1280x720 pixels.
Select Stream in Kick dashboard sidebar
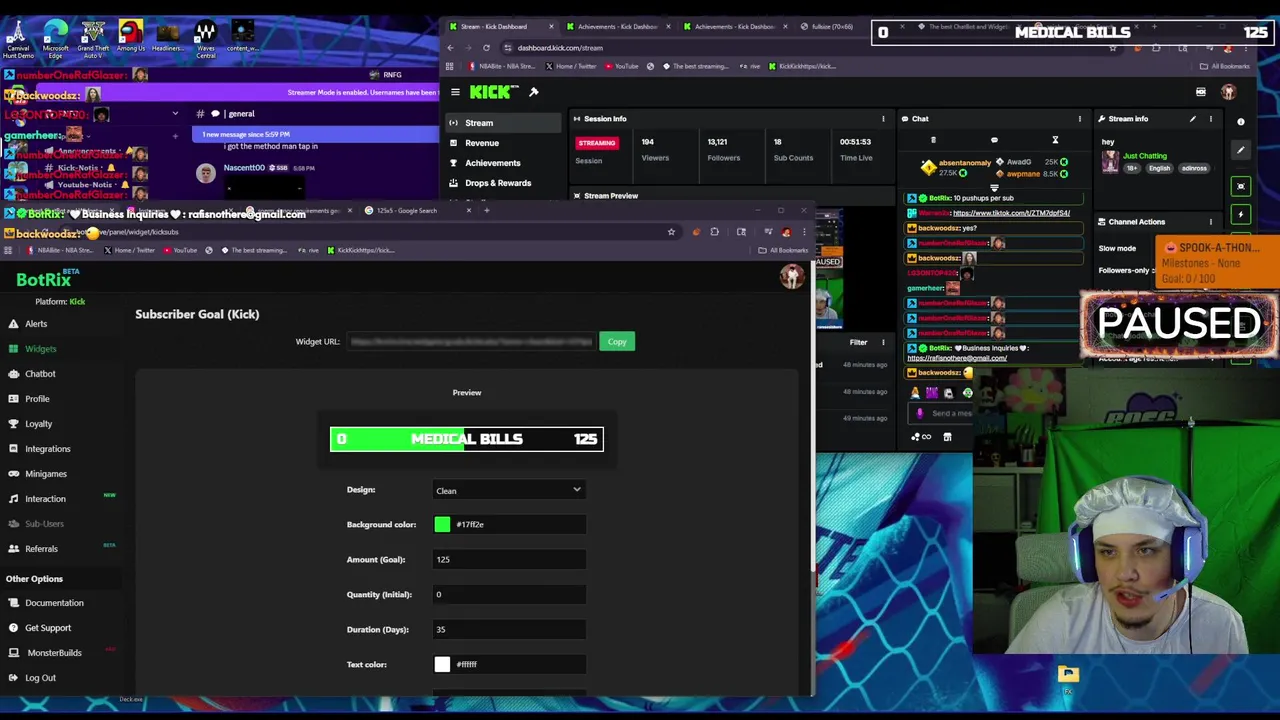point(502,123)
